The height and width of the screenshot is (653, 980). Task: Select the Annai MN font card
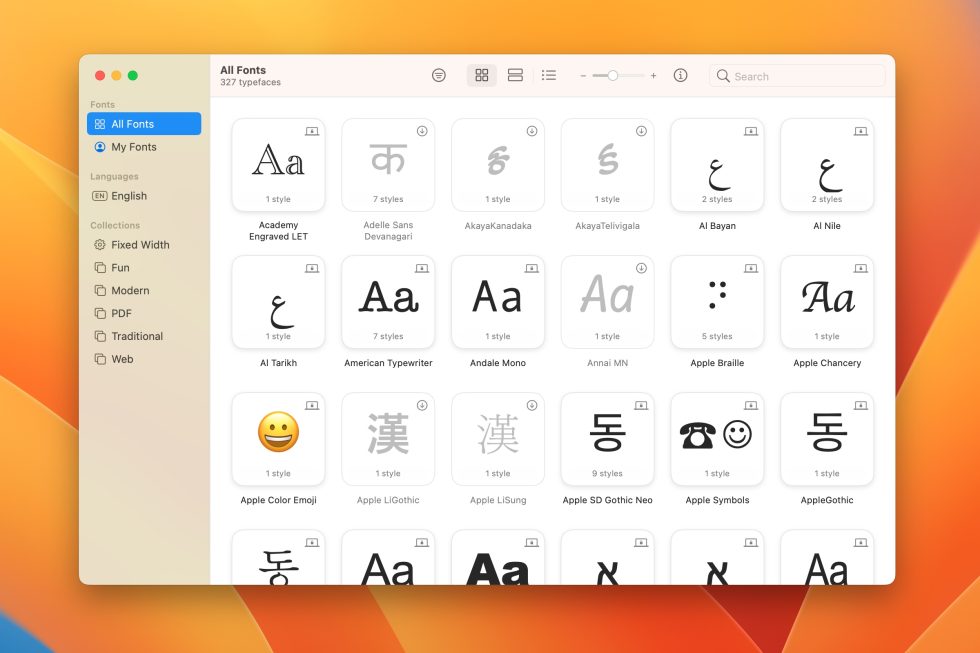click(608, 302)
